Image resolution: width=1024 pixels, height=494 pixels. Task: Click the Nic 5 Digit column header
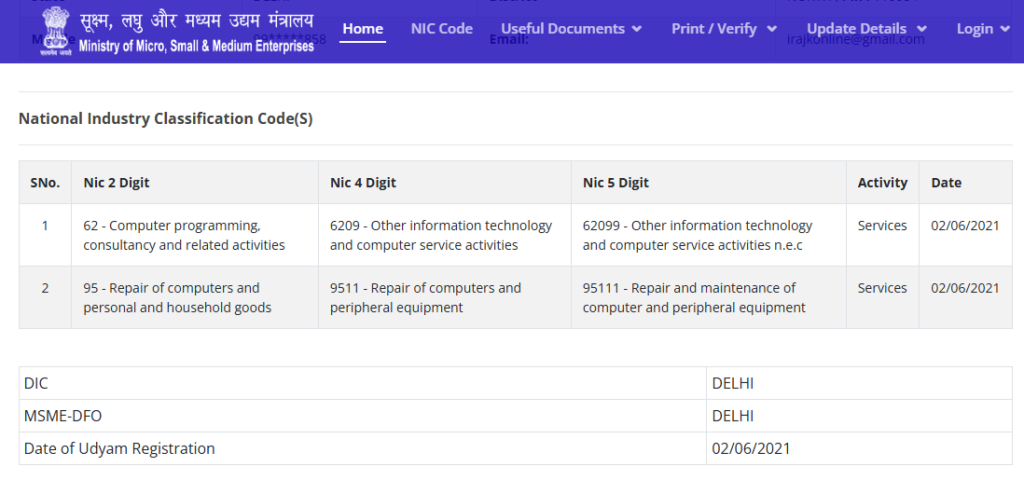(616, 183)
